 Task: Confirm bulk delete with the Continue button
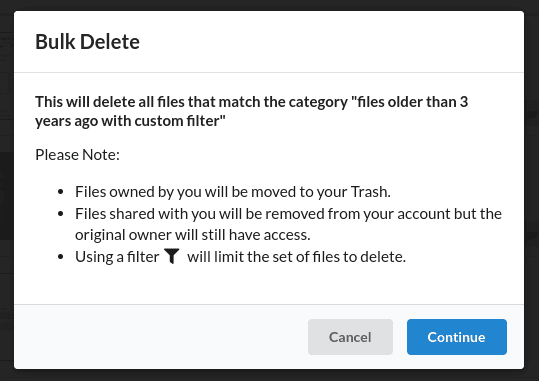456,337
